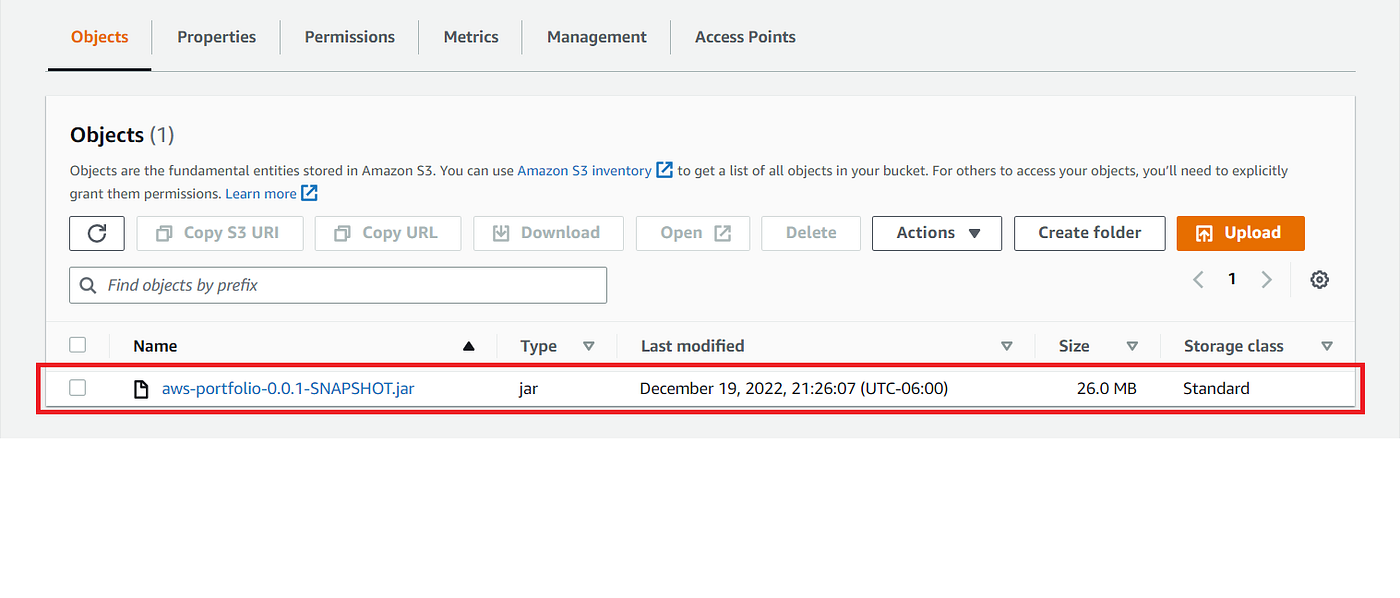
Task: Click the Name column header
Action: tap(155, 346)
